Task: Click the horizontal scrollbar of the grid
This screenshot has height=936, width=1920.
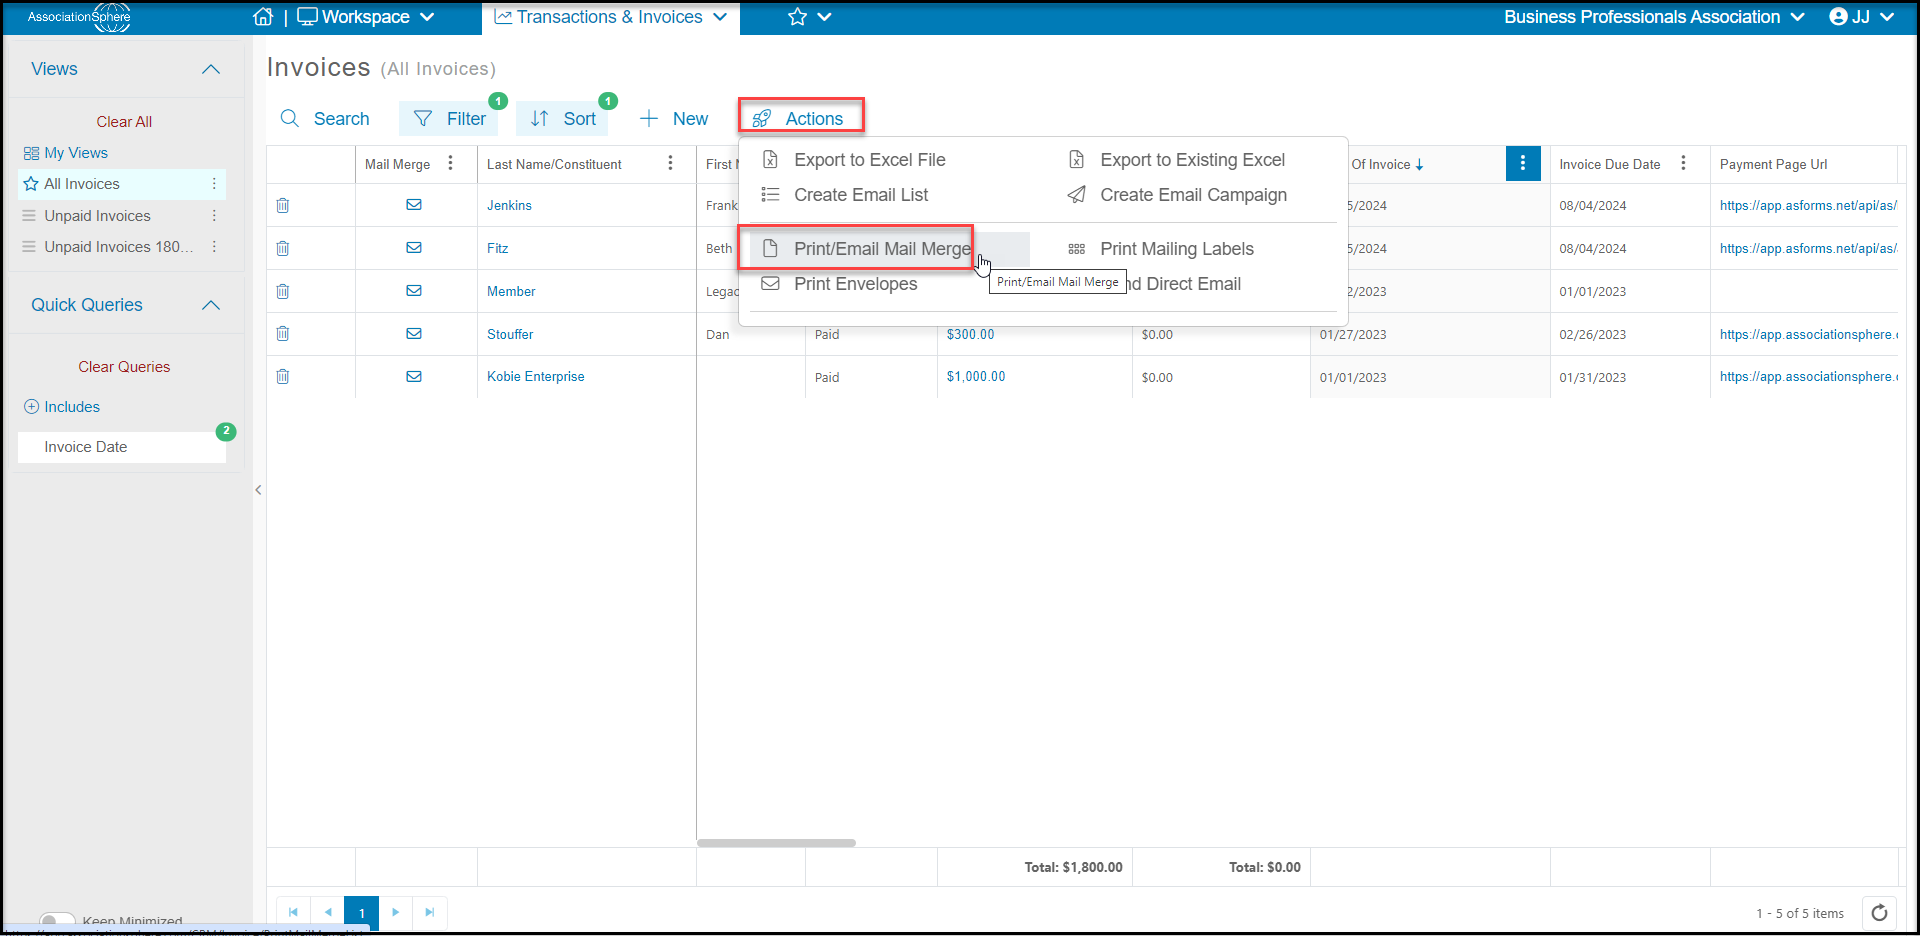Action: tap(776, 843)
